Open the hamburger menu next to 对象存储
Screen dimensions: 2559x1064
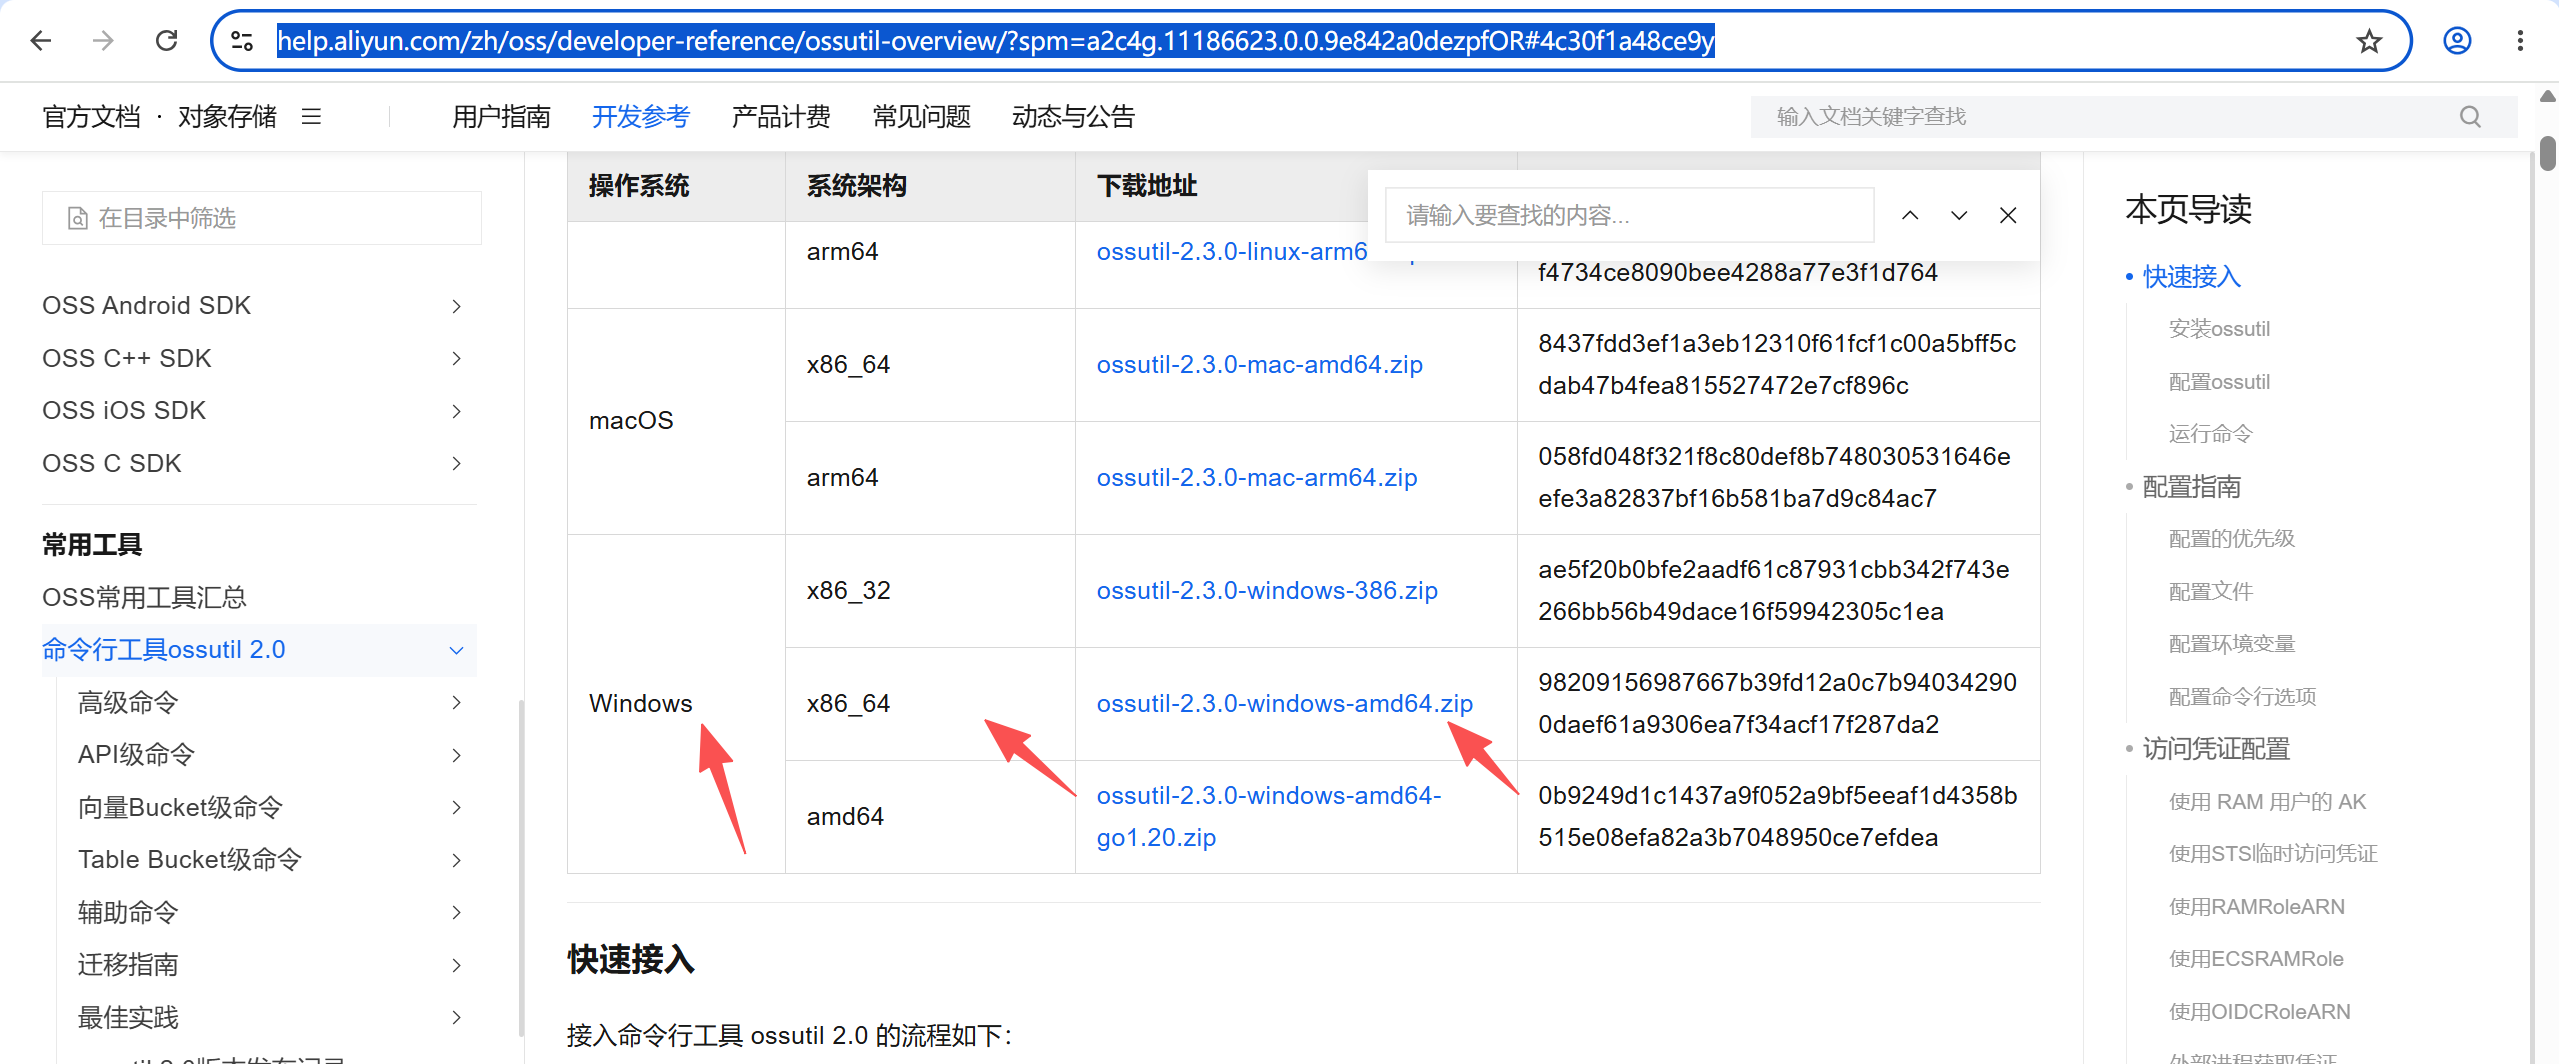click(311, 116)
